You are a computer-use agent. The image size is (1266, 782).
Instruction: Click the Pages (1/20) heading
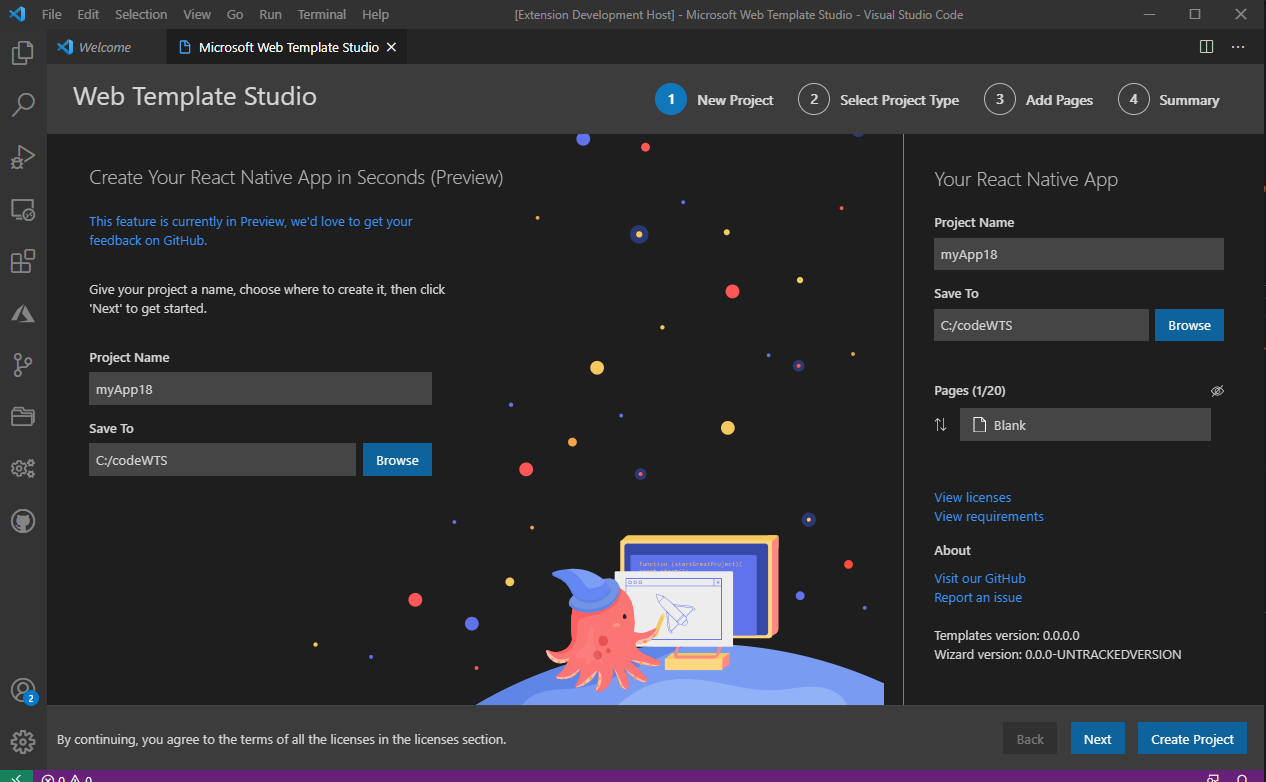point(969,391)
